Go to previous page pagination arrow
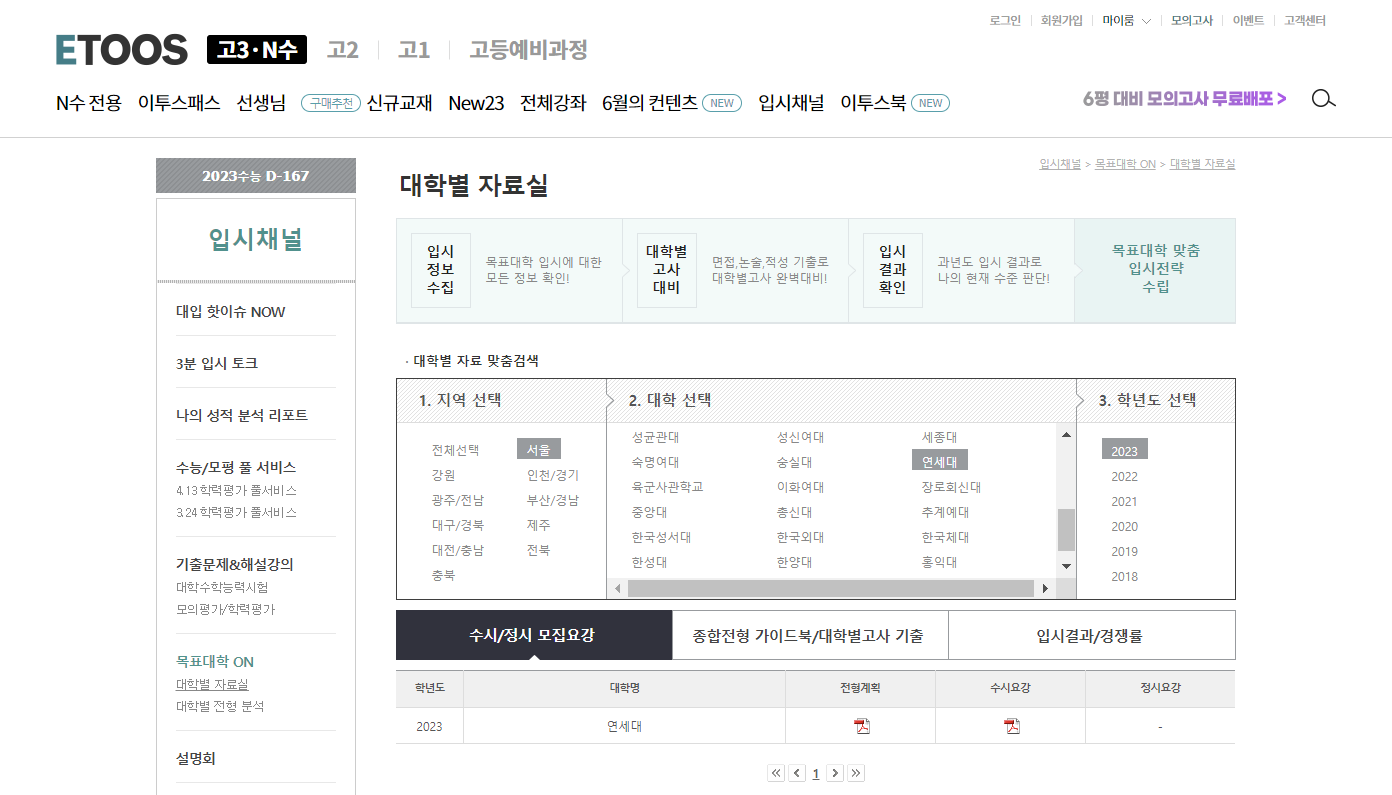Screen dimensions: 1392x795 point(796,773)
